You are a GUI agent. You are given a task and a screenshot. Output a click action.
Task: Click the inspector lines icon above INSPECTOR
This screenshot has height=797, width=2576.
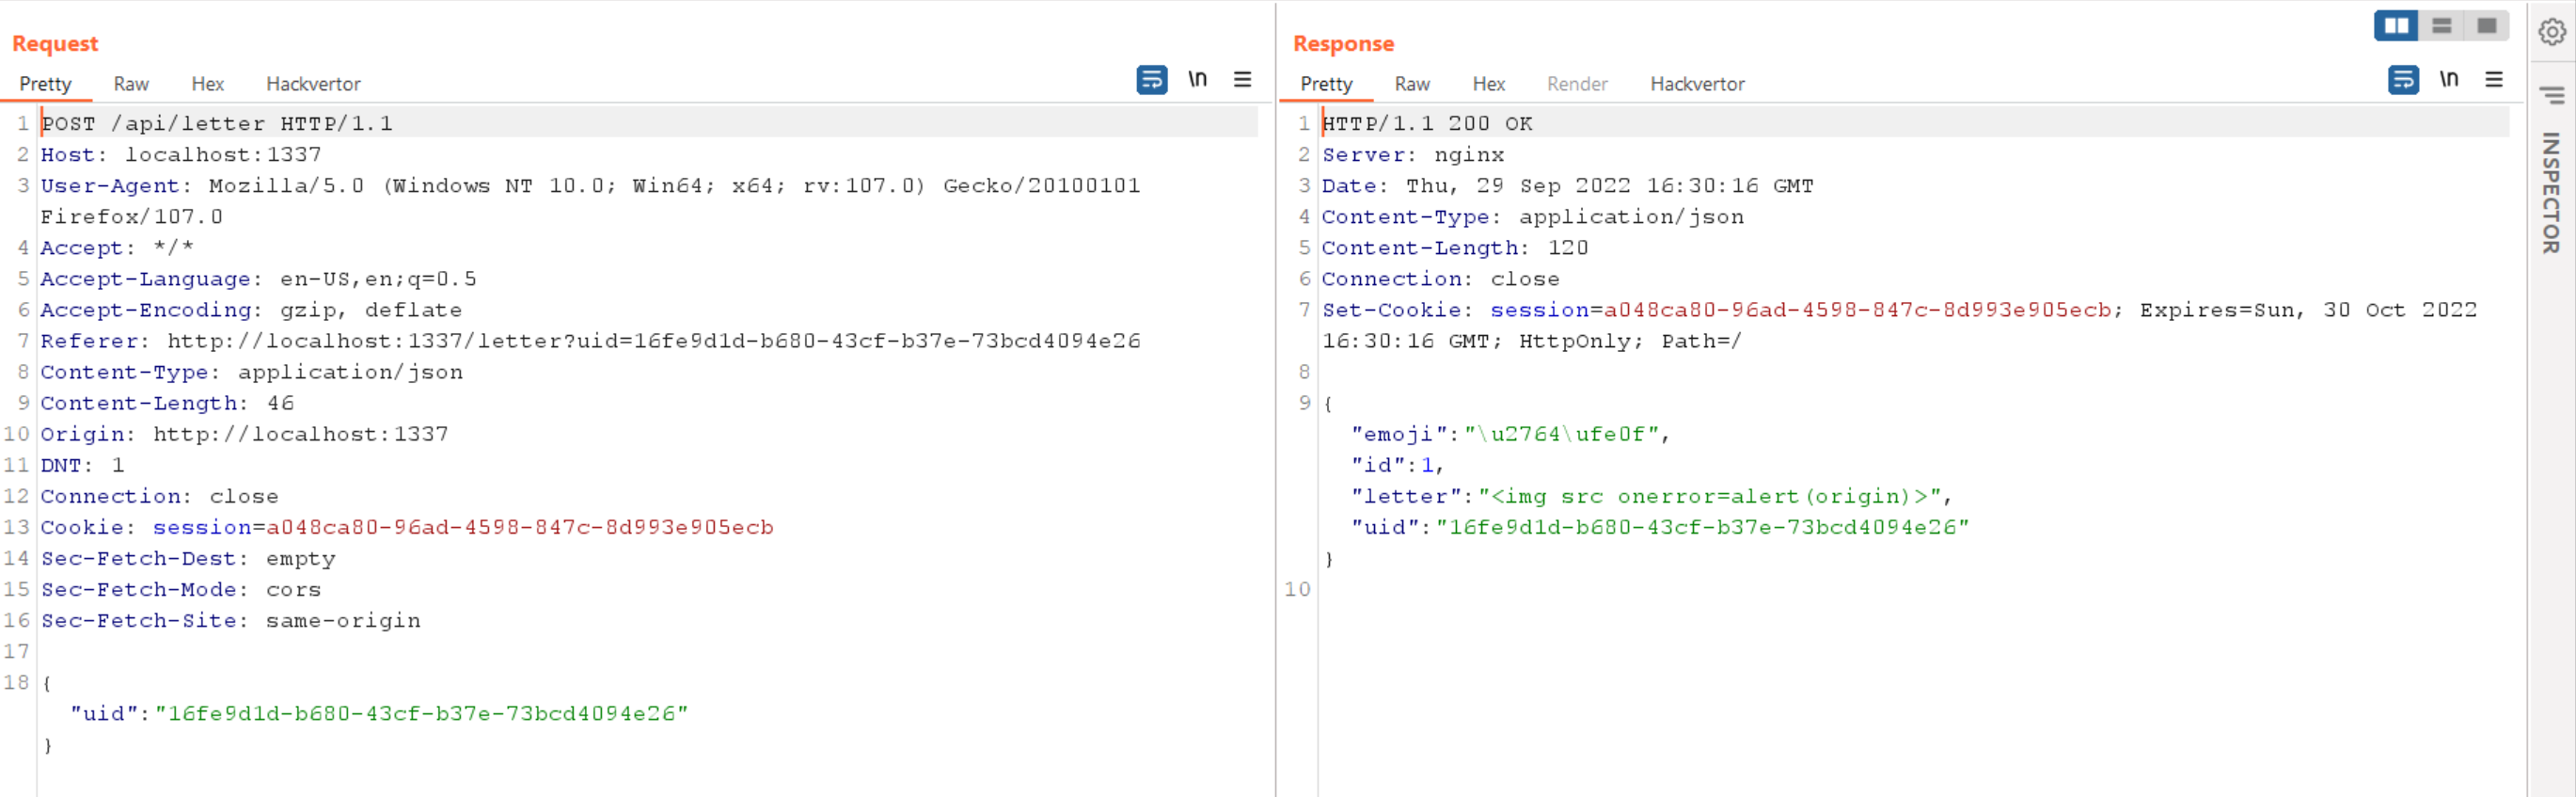pyautogui.click(x=2551, y=95)
